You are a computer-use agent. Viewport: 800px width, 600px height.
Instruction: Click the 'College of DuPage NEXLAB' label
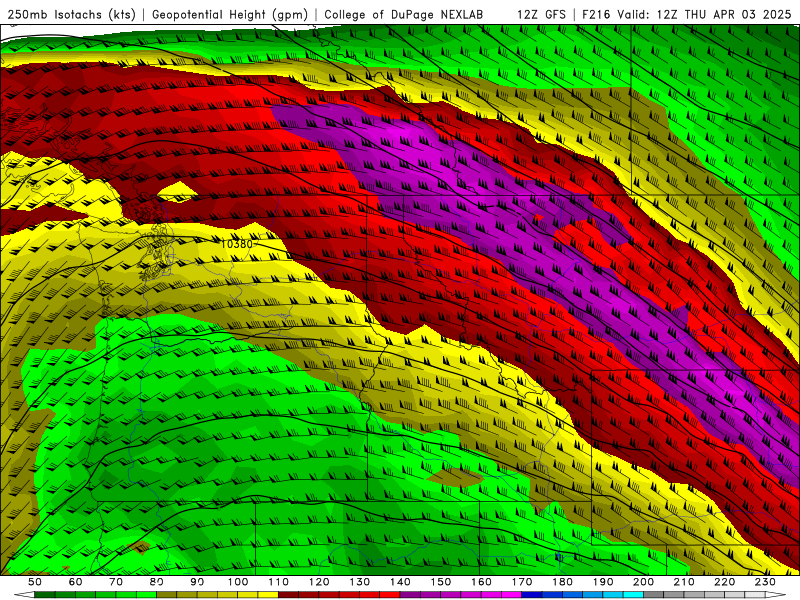tap(403, 14)
